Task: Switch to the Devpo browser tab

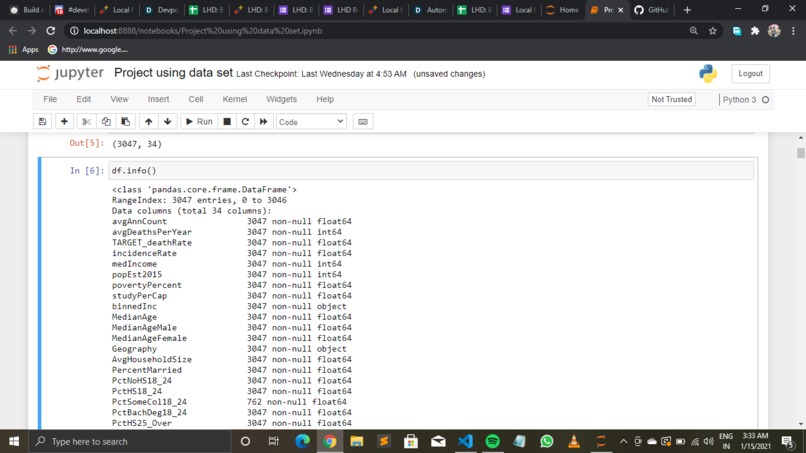Action: tap(161, 10)
